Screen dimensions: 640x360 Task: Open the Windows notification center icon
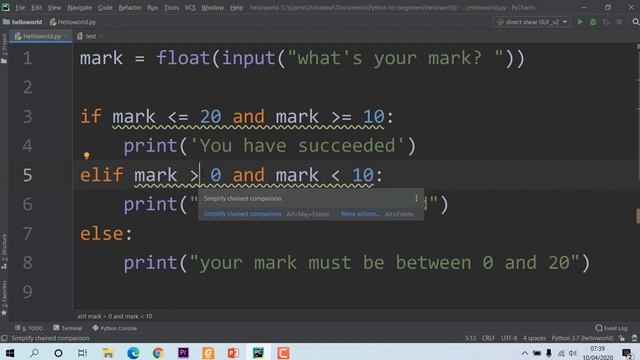pyautogui.click(x=627, y=353)
